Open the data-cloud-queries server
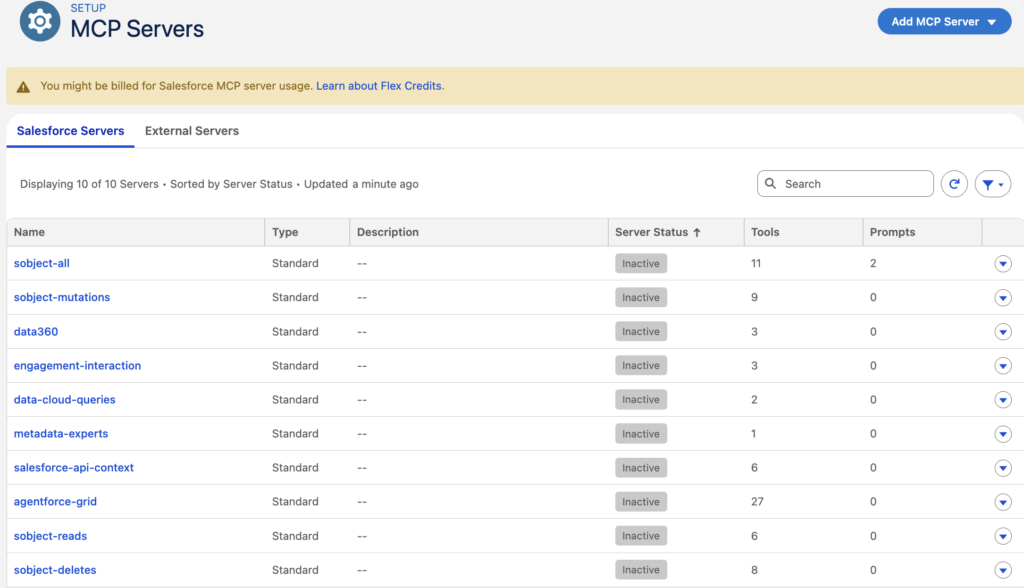1024x588 pixels. [x=65, y=399]
